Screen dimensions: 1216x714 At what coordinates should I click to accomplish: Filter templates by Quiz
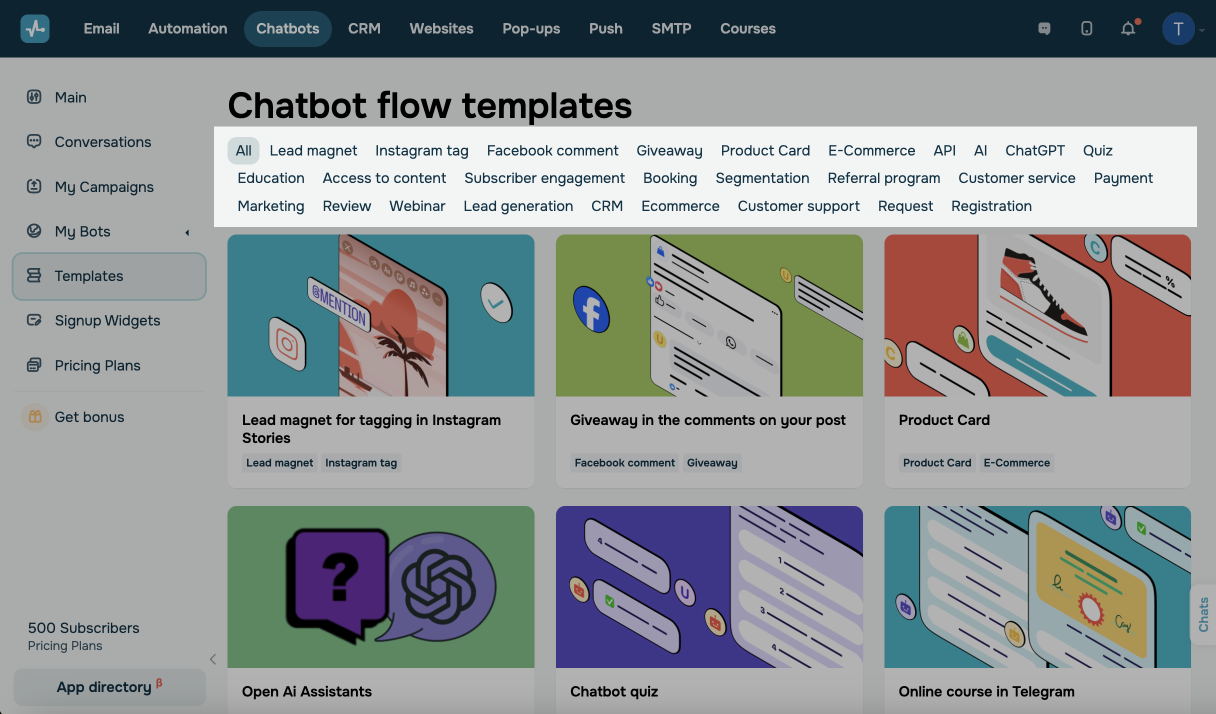(1098, 150)
